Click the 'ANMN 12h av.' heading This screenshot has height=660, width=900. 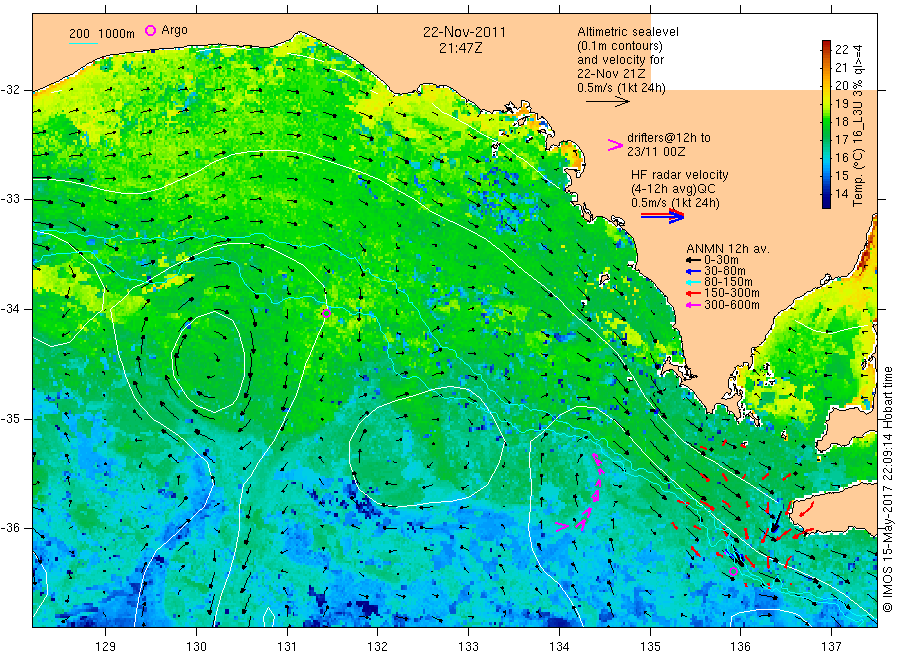pos(728,249)
